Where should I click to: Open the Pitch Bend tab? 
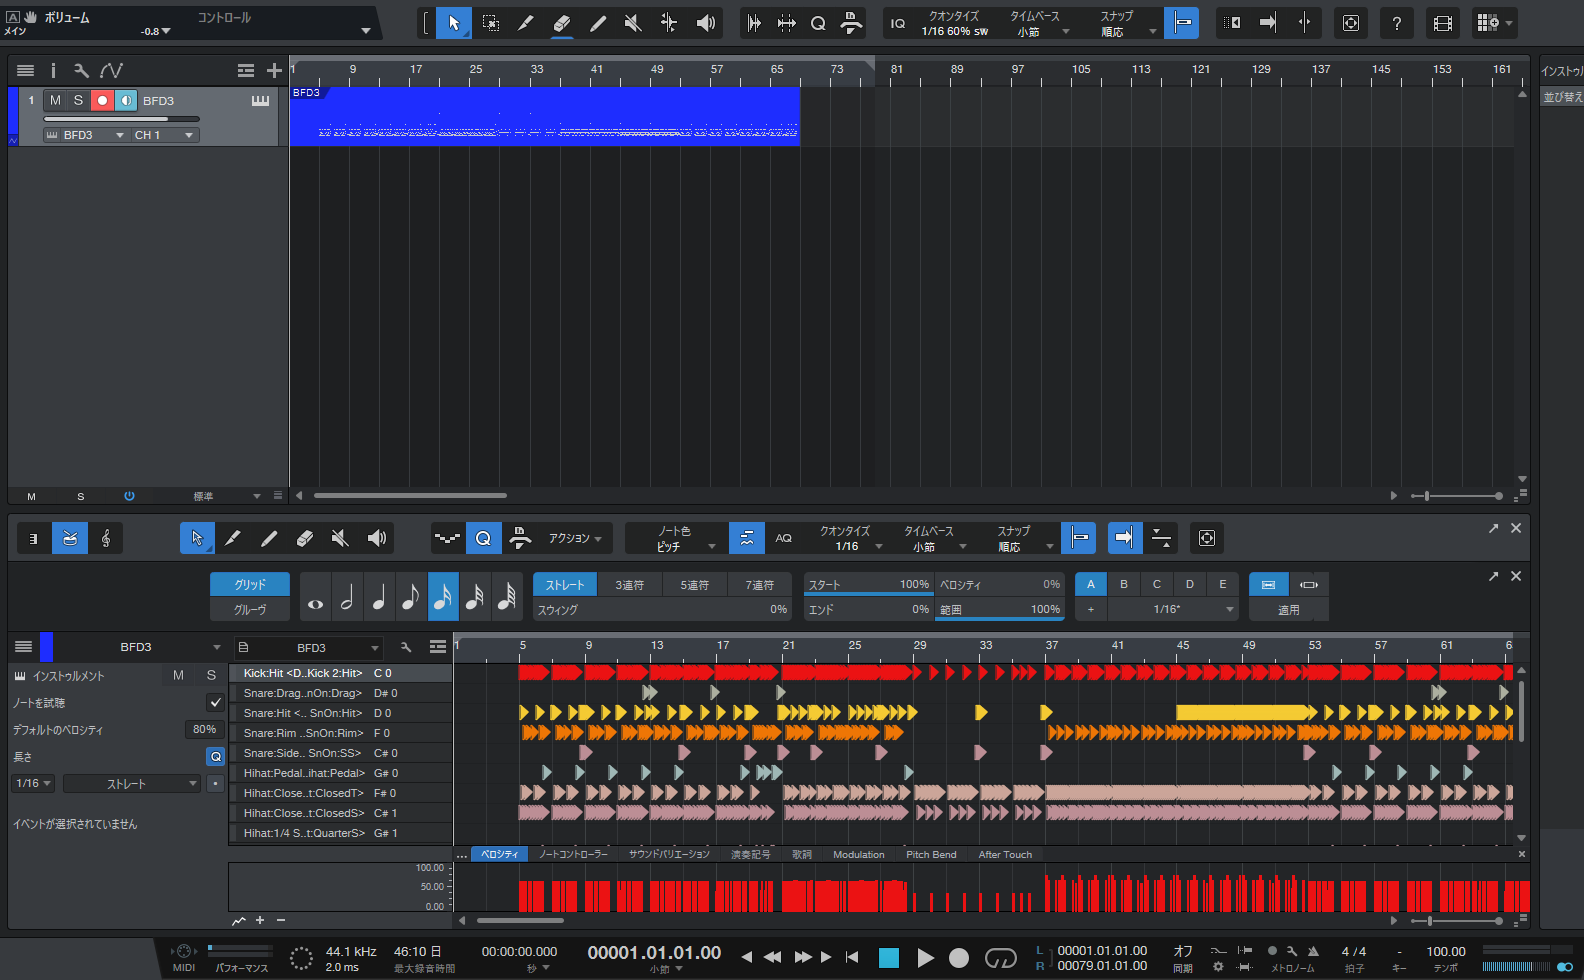click(930, 855)
